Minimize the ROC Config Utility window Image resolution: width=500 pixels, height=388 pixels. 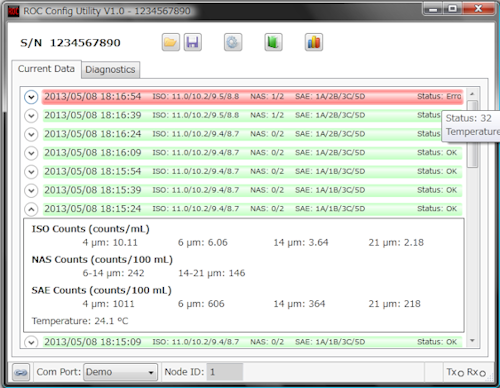pos(433,9)
